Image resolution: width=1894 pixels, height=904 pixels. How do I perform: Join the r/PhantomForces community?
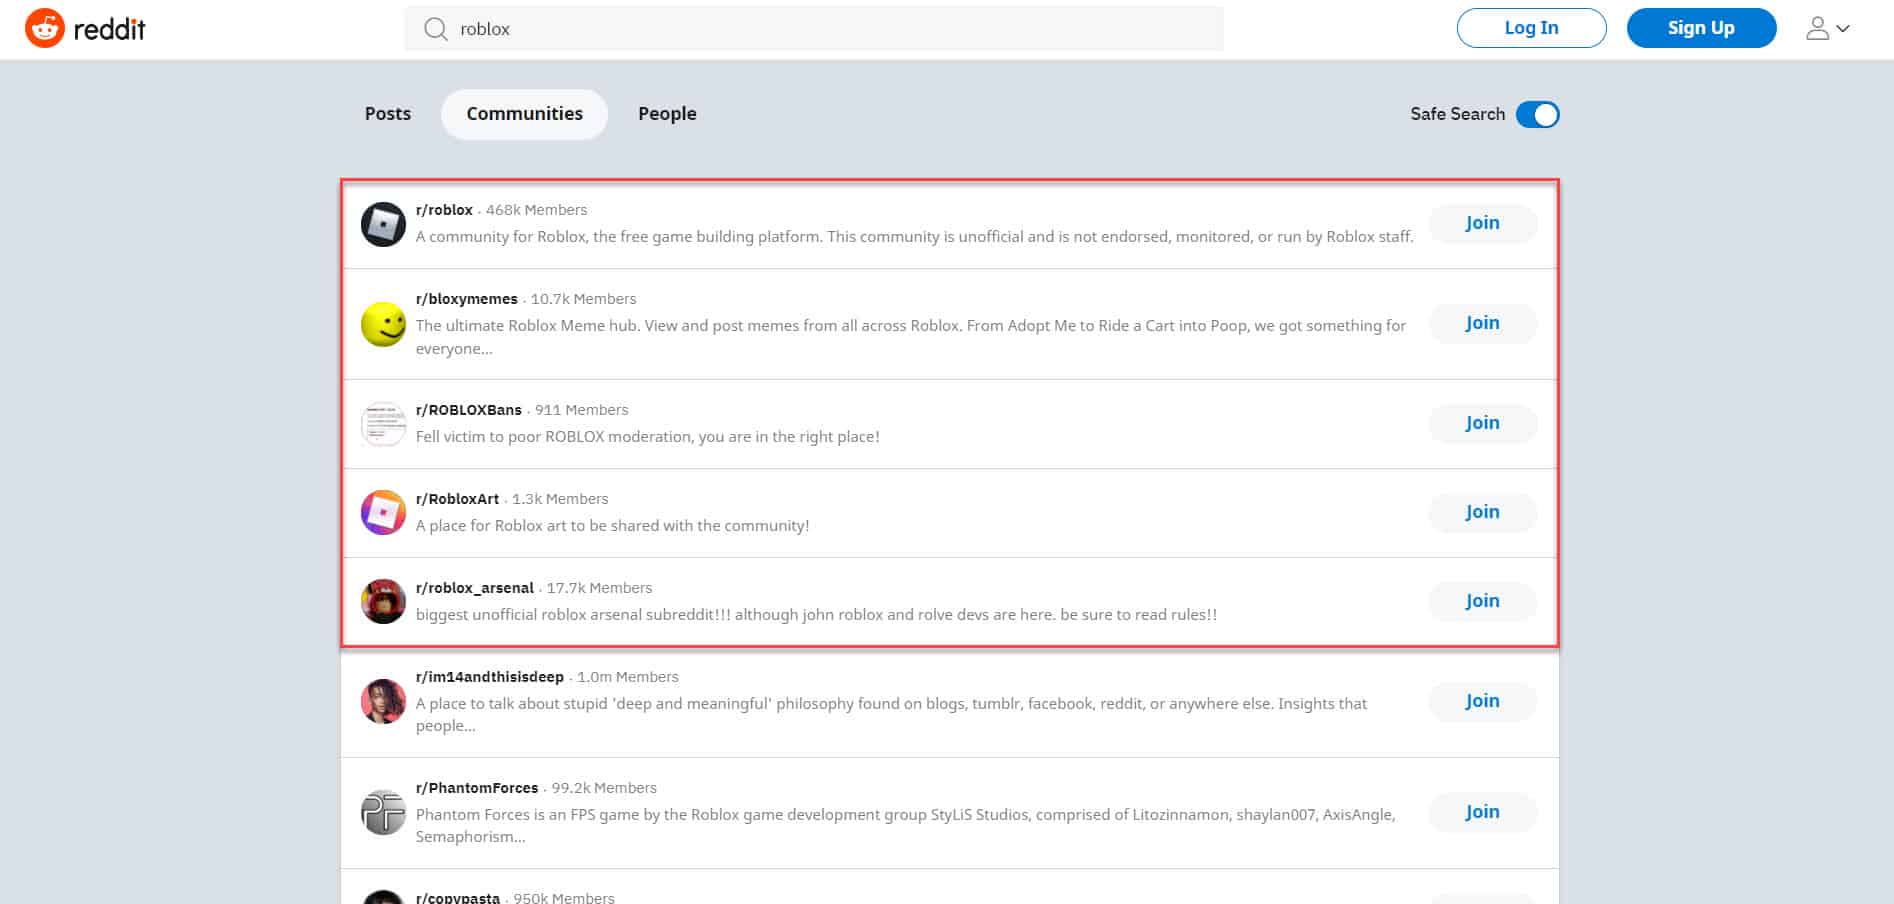[x=1482, y=812]
